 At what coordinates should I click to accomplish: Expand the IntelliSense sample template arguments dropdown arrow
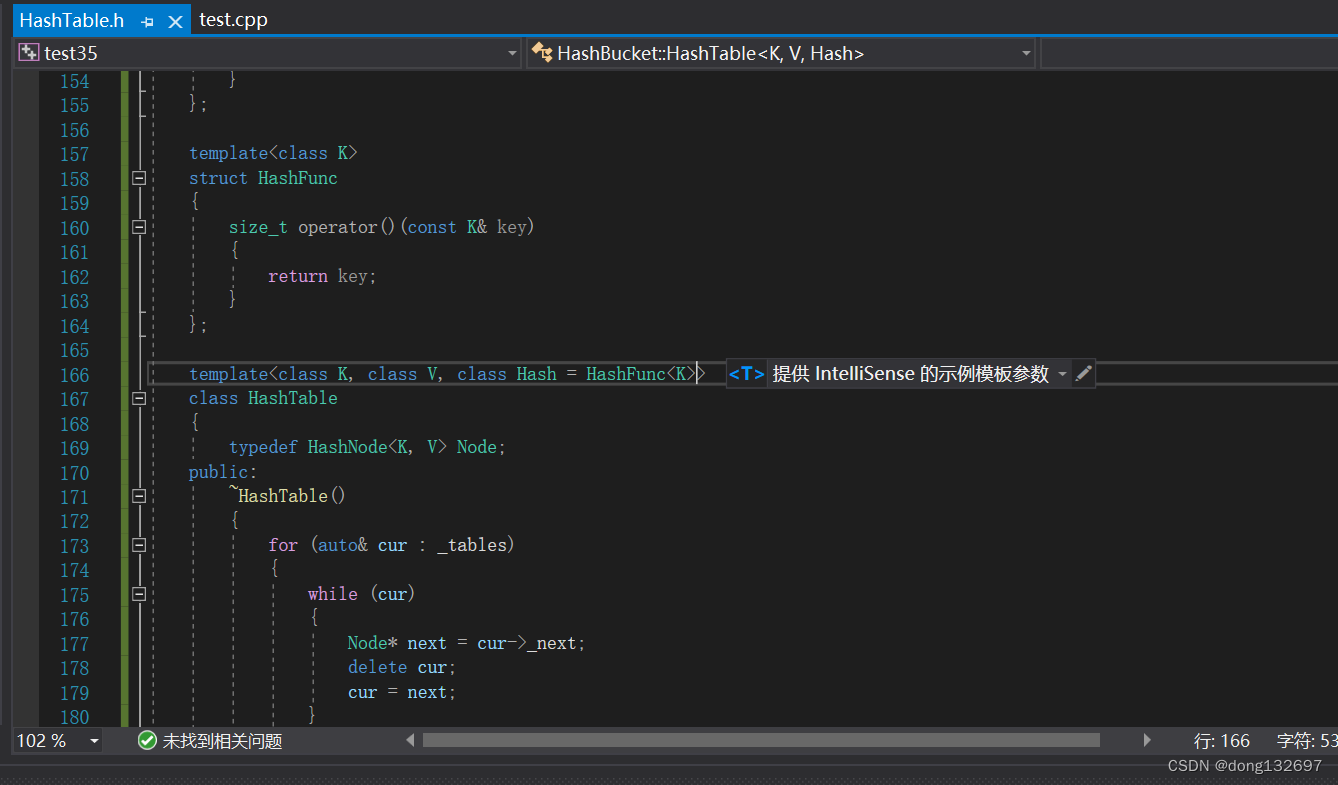click(1062, 374)
